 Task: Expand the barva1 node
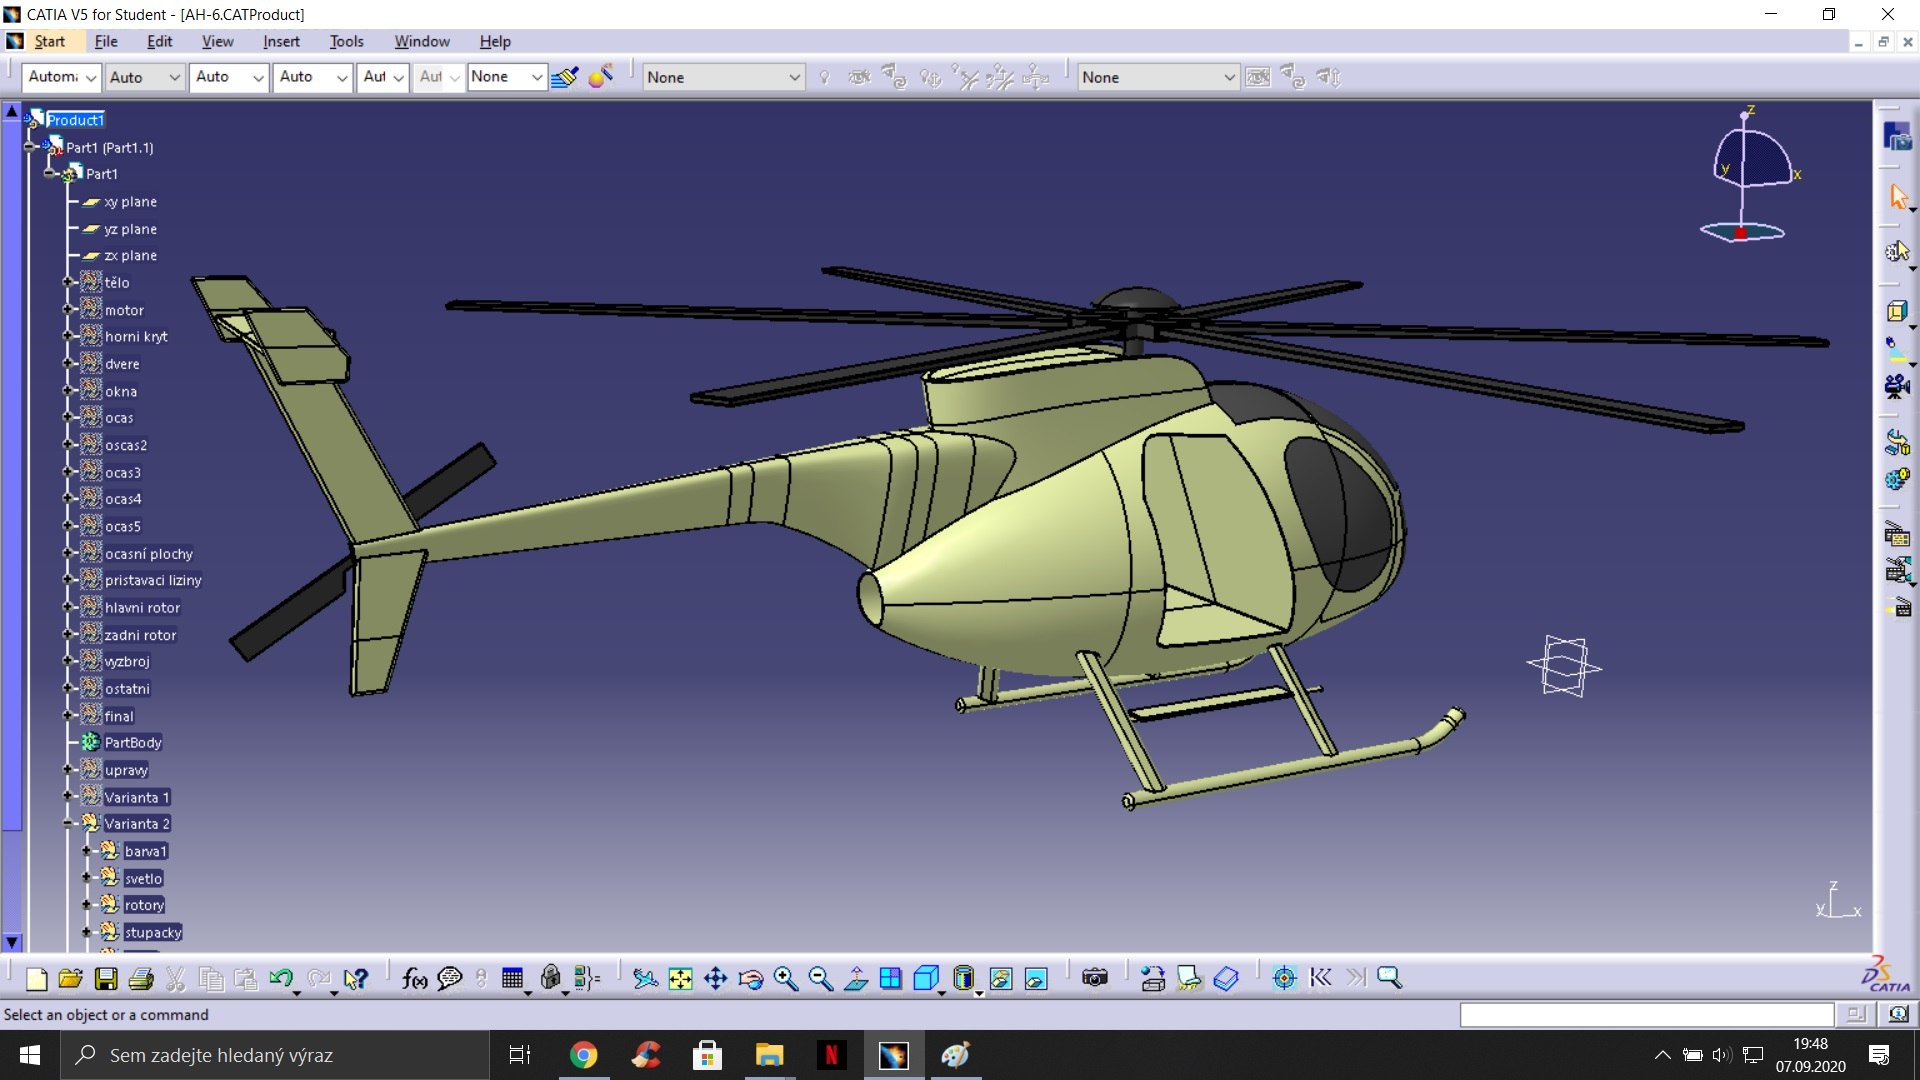click(x=87, y=850)
